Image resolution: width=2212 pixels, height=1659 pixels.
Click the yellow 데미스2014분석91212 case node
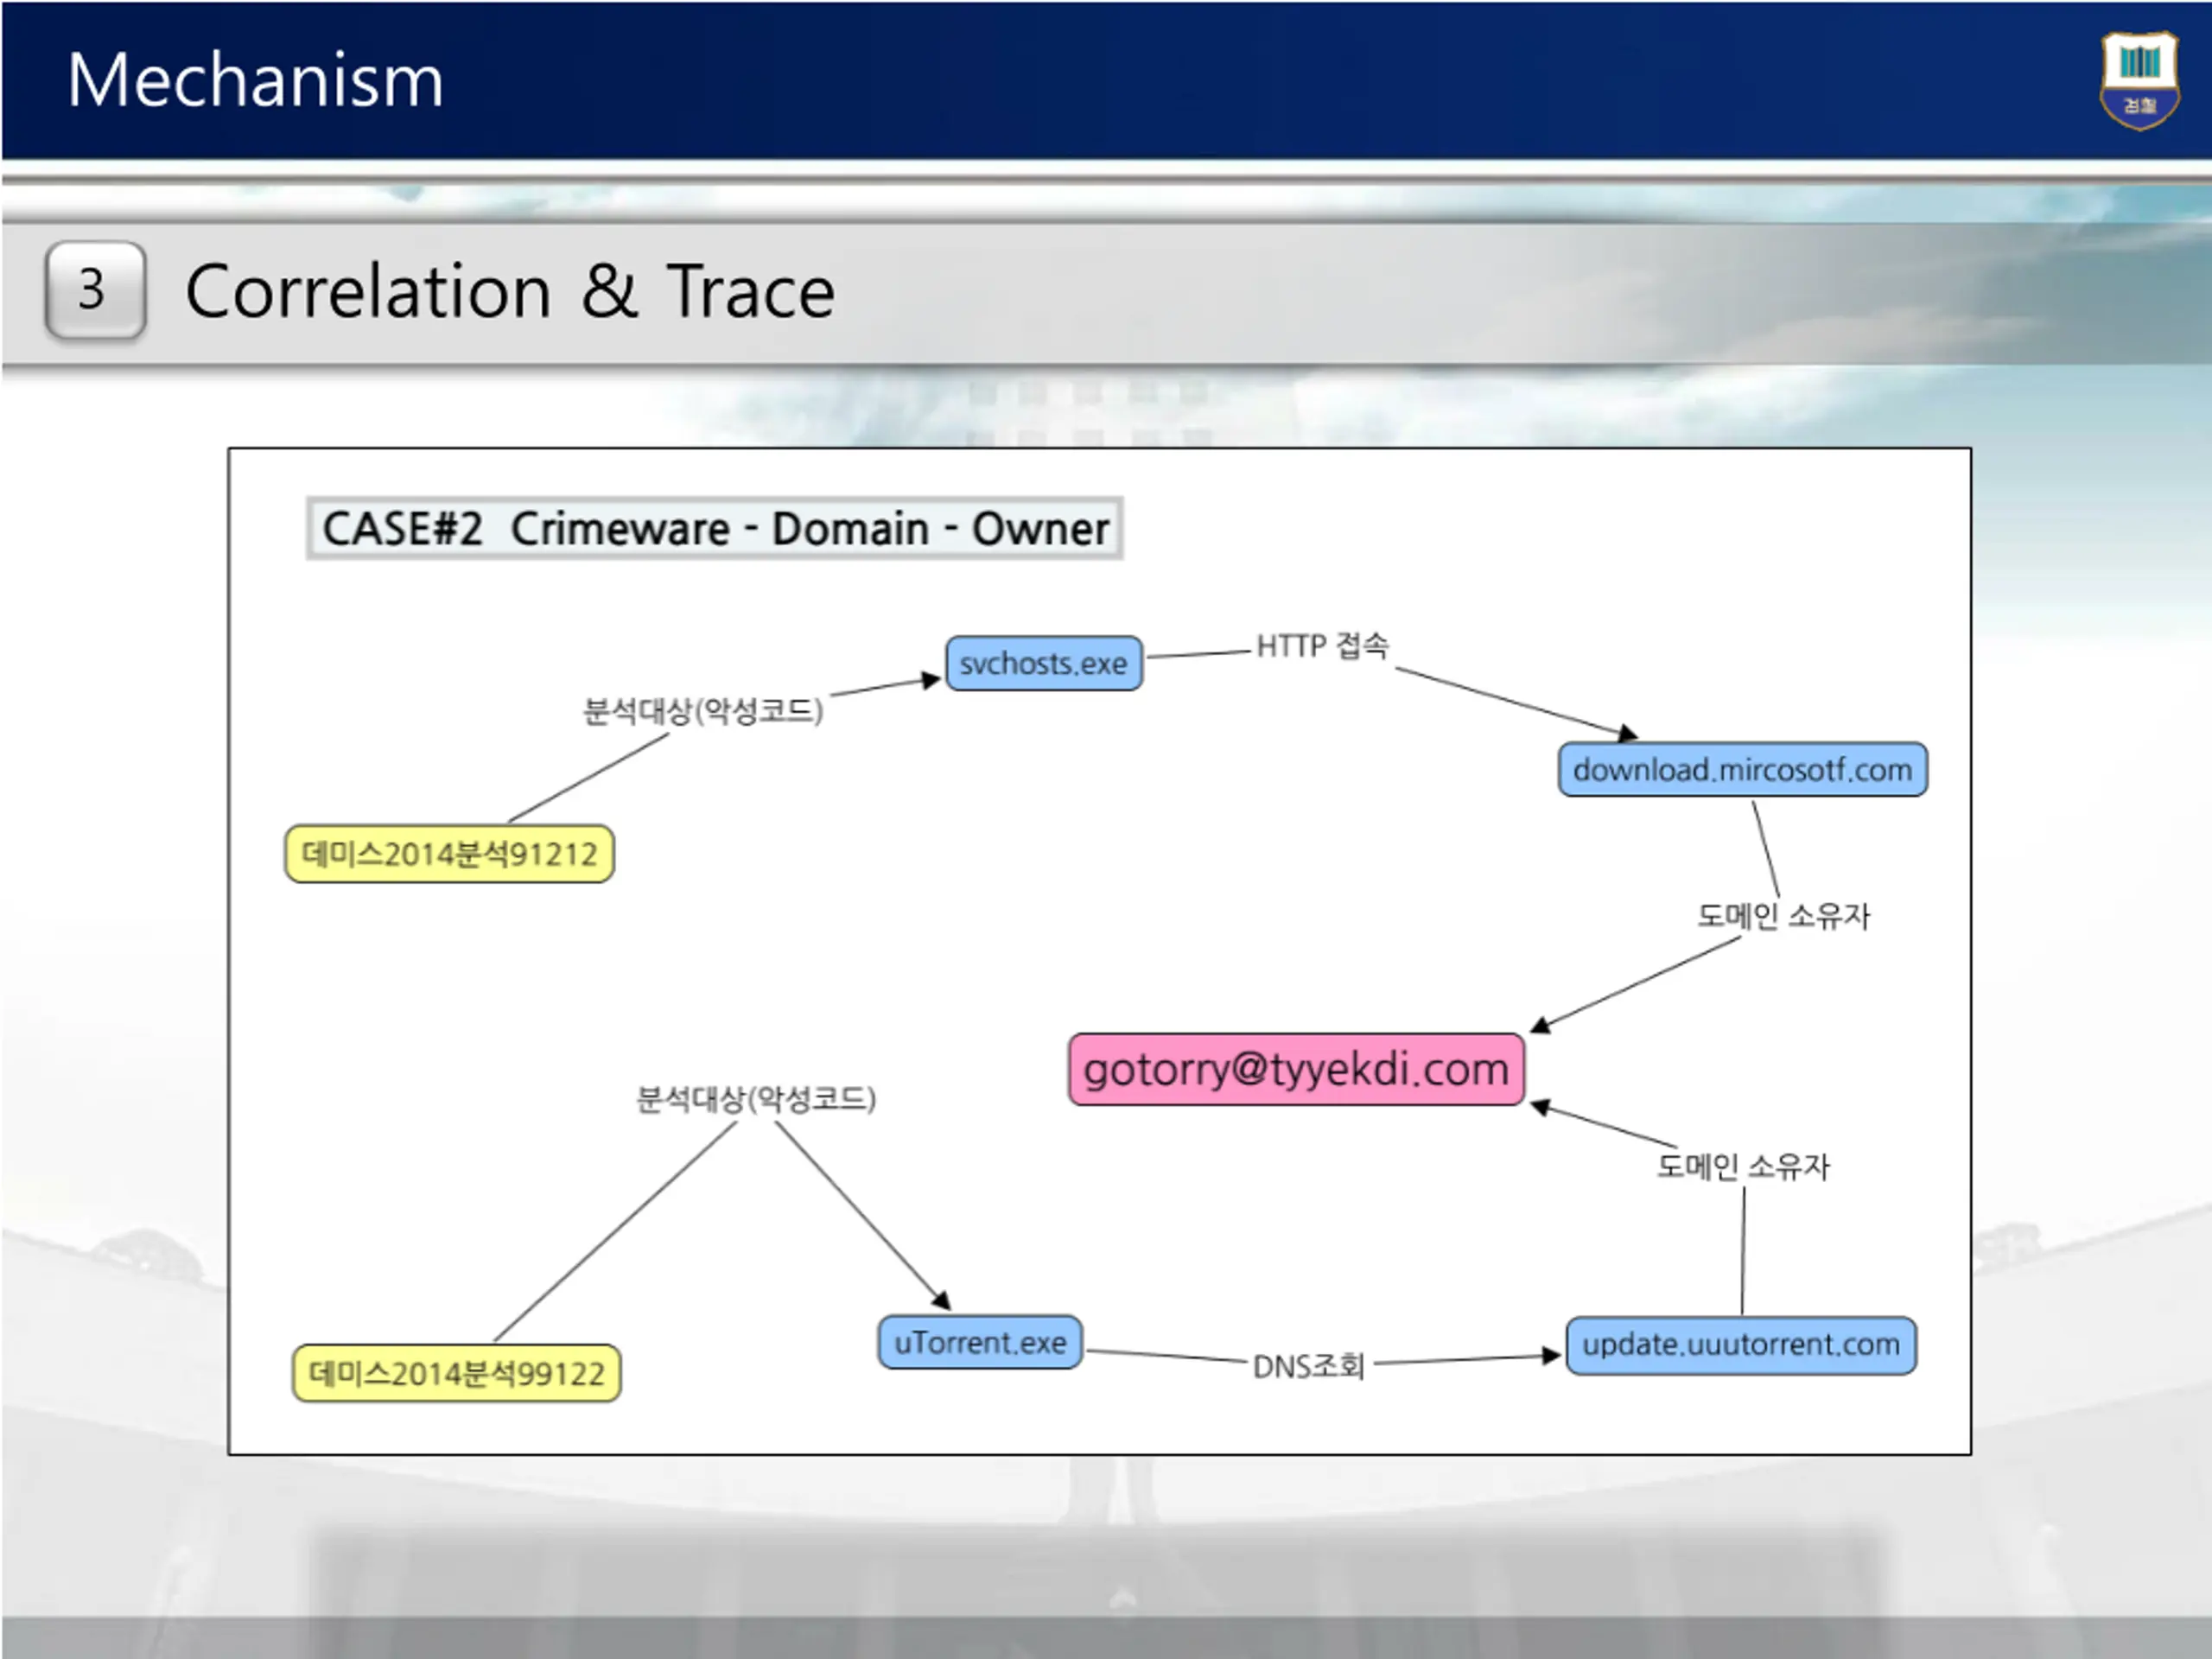tap(449, 853)
